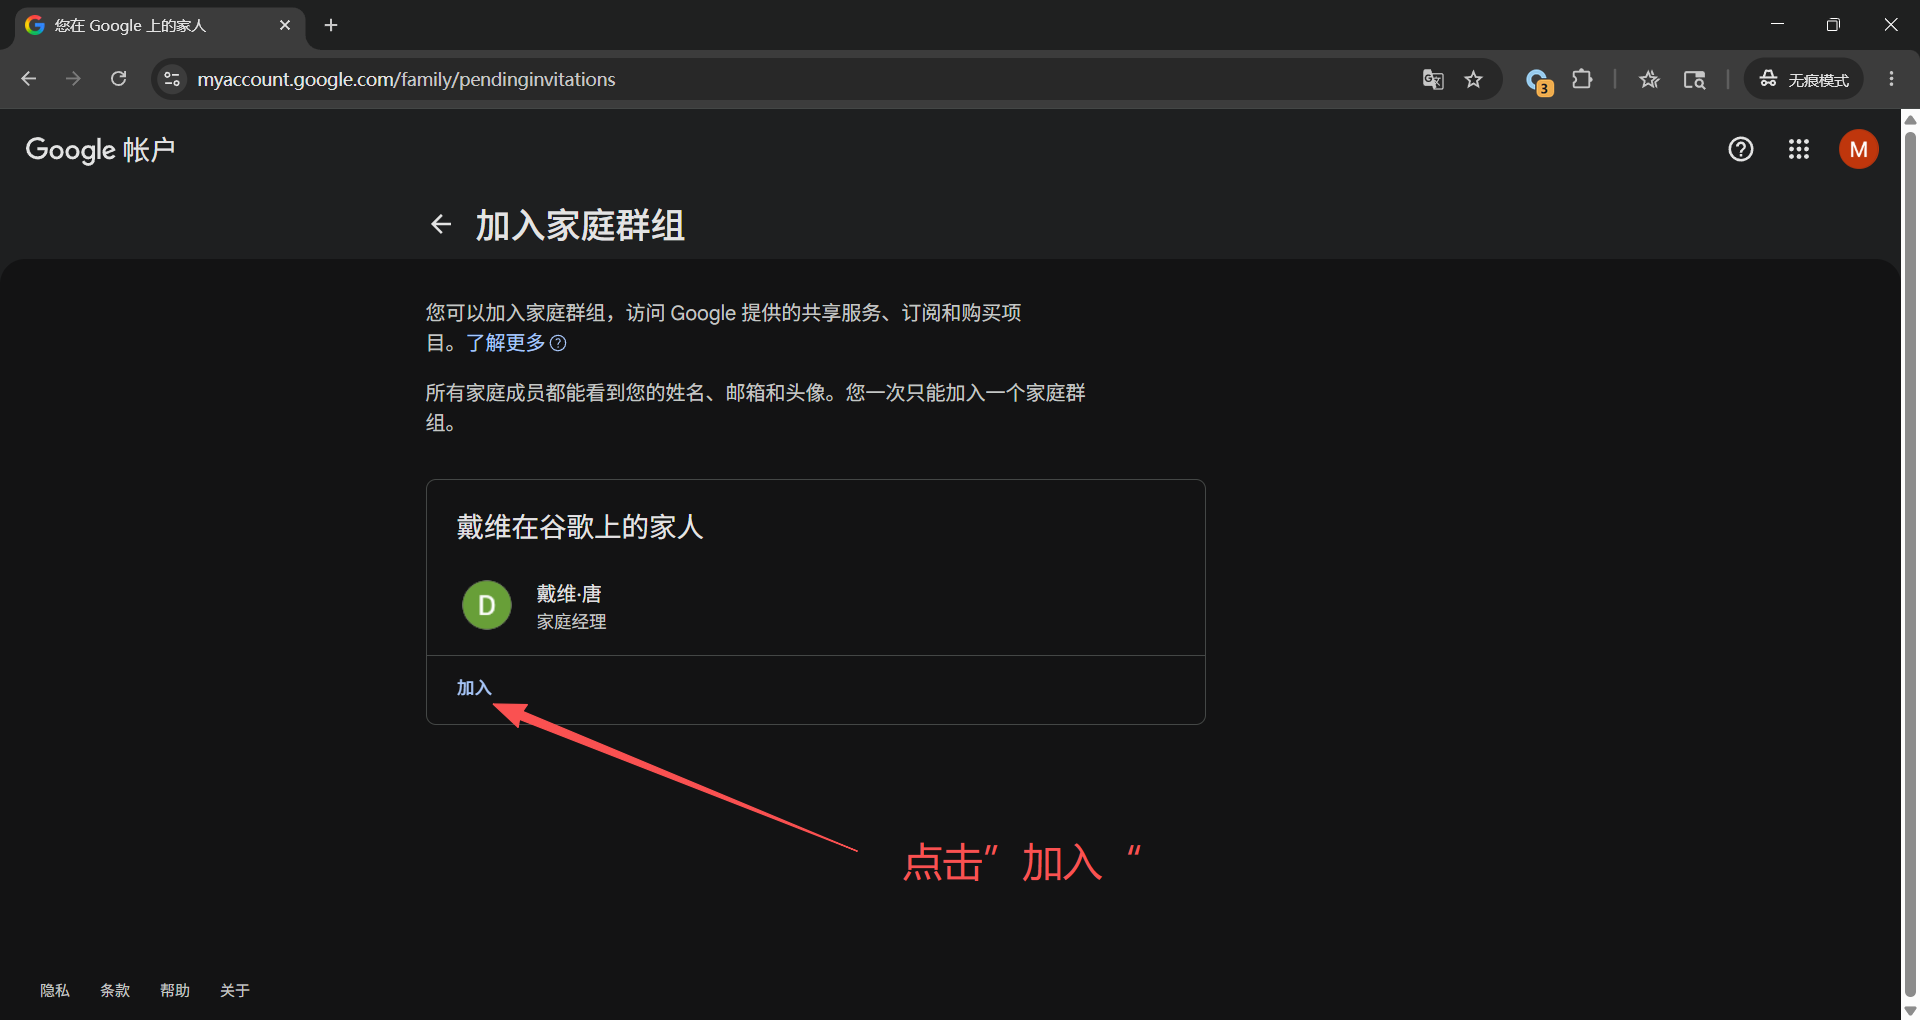Screen dimensions: 1920x1020
Task: Open the extensions puzzle-piece icon
Action: click(1582, 79)
